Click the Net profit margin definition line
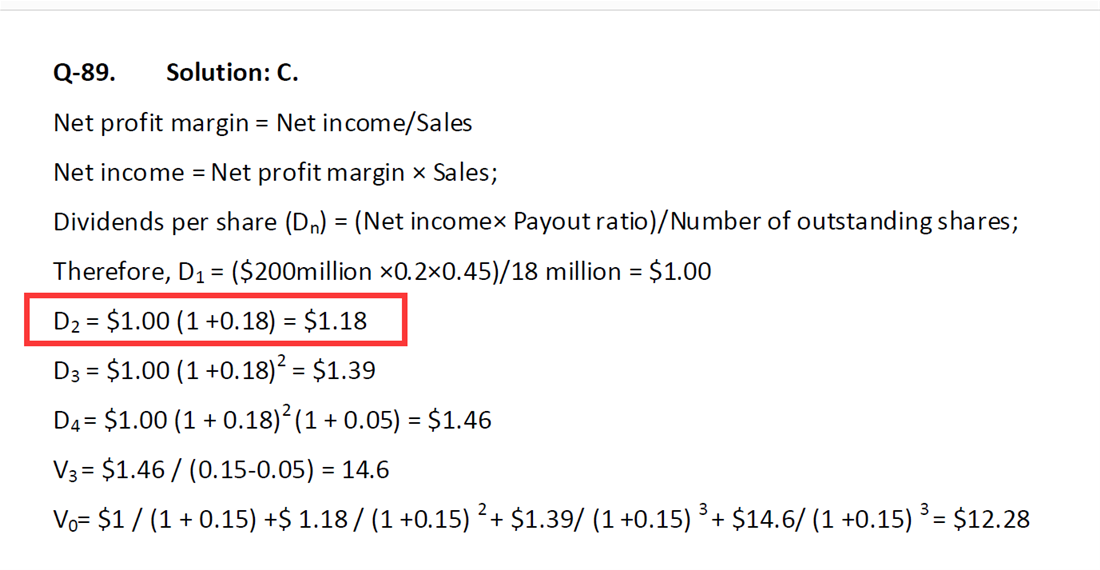 (262, 123)
